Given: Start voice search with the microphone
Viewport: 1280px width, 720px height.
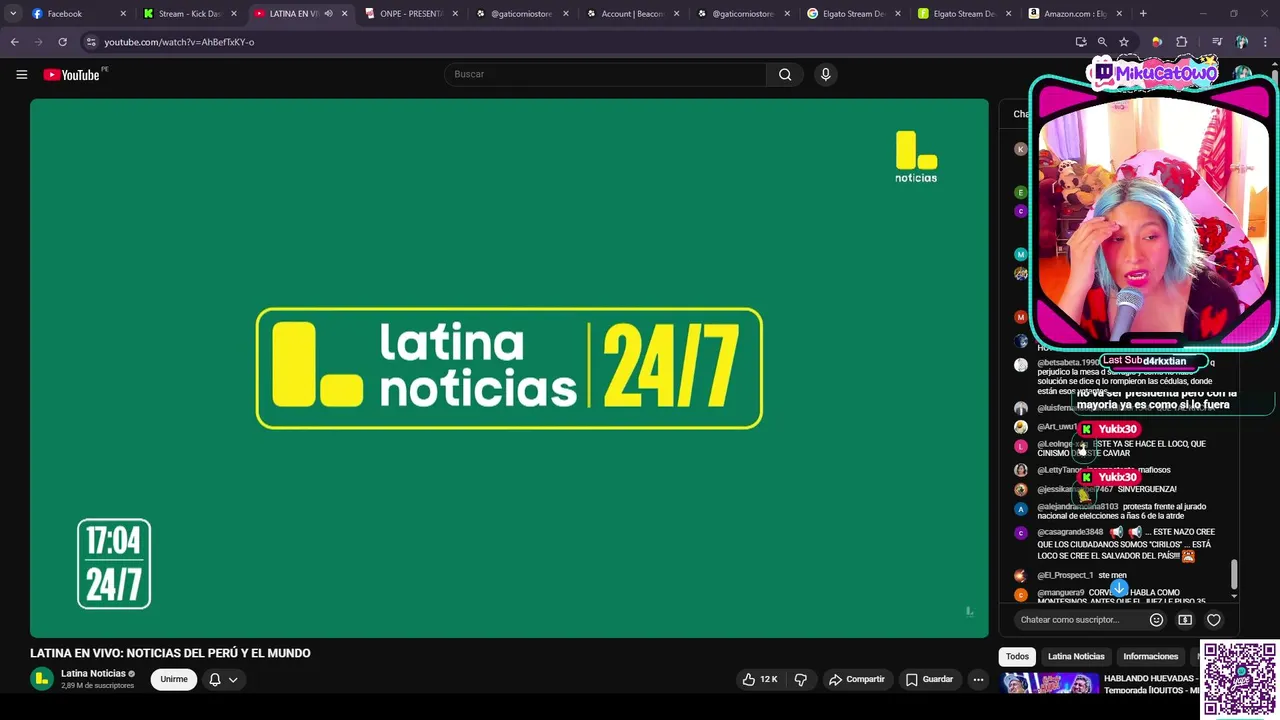Looking at the screenshot, I should (825, 74).
